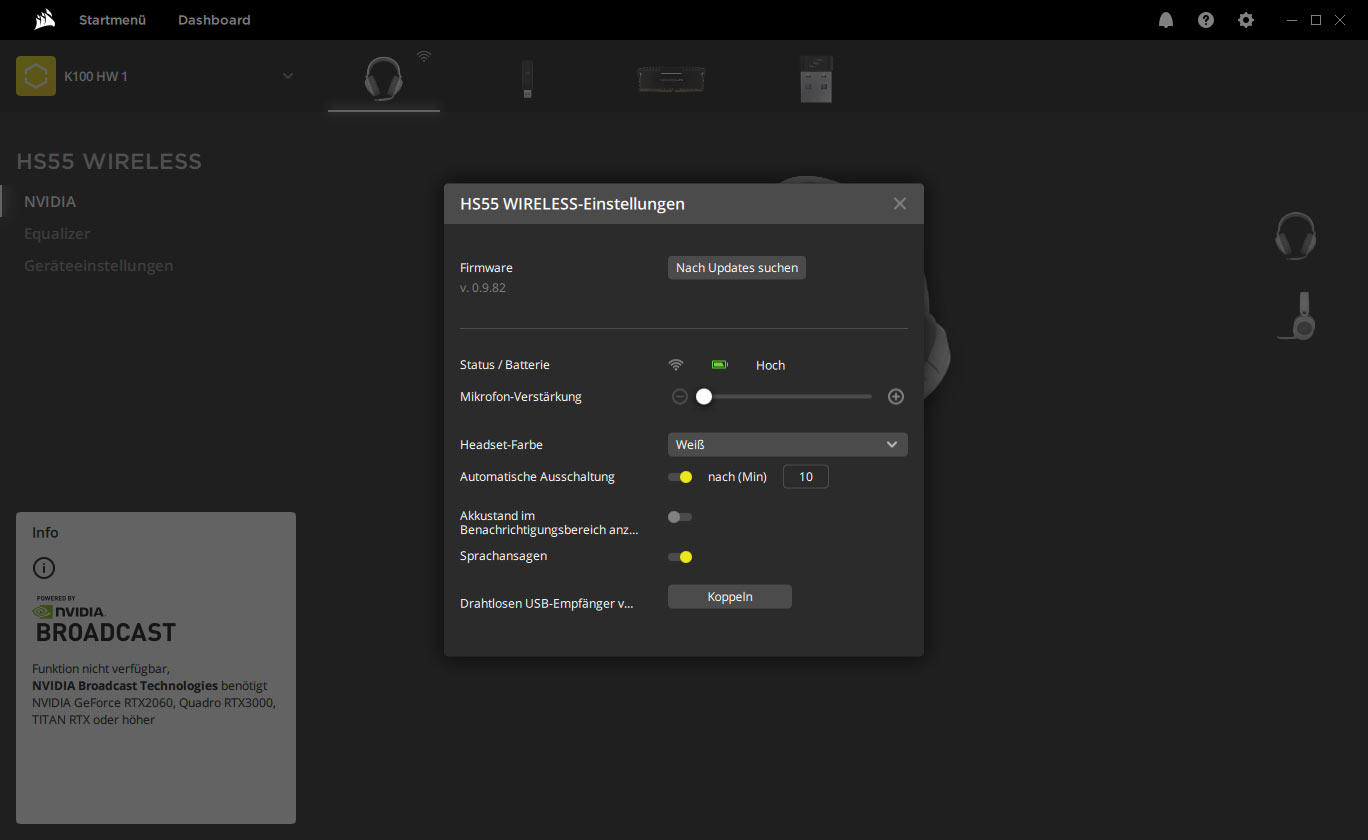1368x840 pixels.
Task: Decrease microphone gain with minus icon
Action: tap(680, 397)
